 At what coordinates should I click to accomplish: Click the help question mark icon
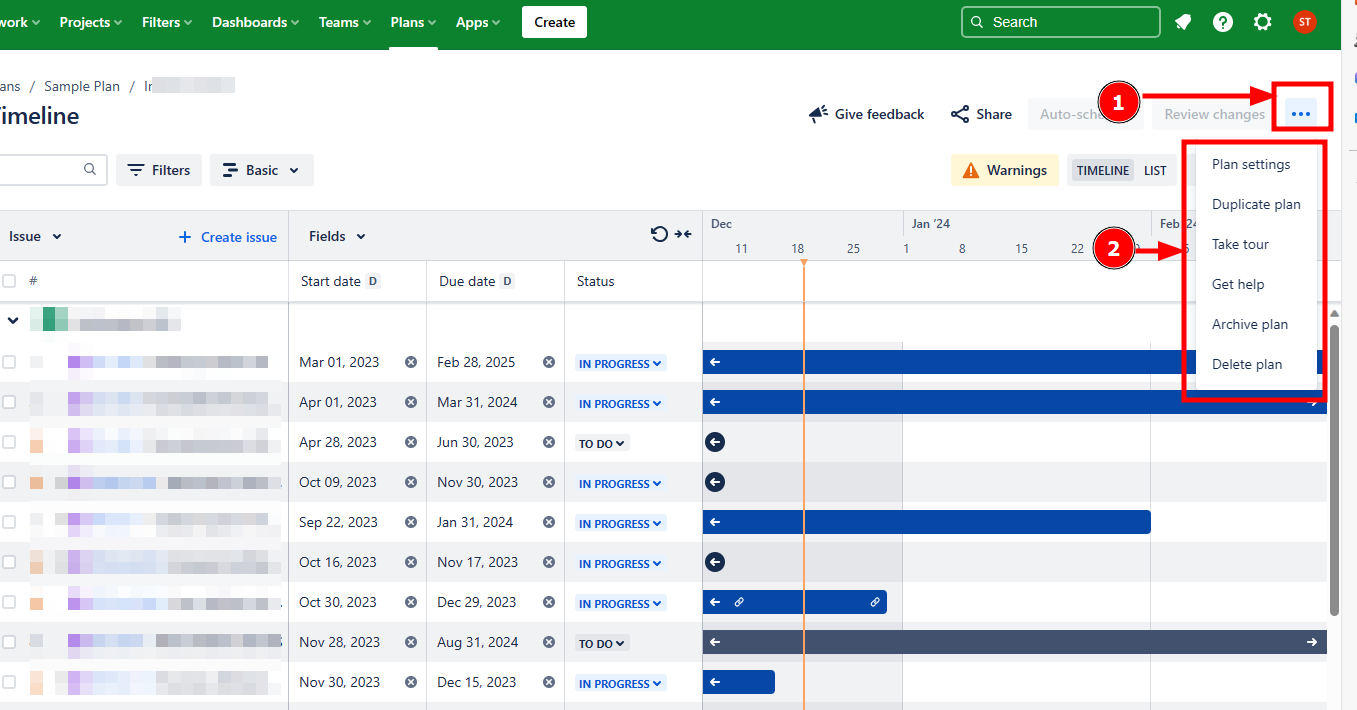[1223, 22]
